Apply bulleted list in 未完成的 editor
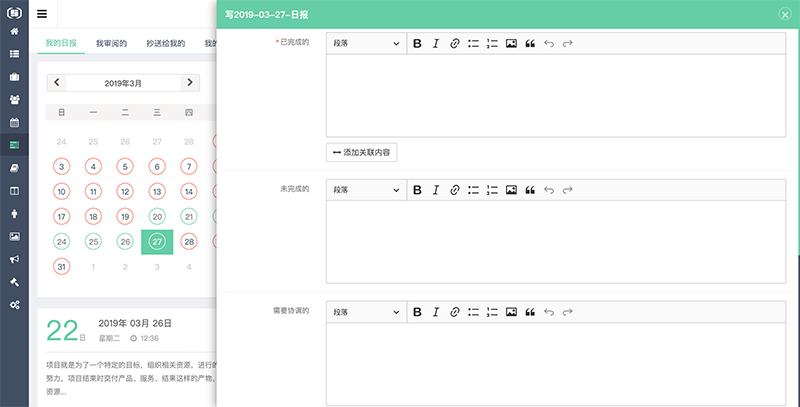 (473, 190)
